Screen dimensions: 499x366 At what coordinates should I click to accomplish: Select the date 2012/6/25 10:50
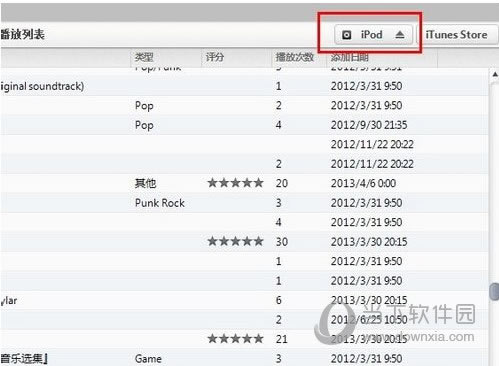[x=369, y=320]
